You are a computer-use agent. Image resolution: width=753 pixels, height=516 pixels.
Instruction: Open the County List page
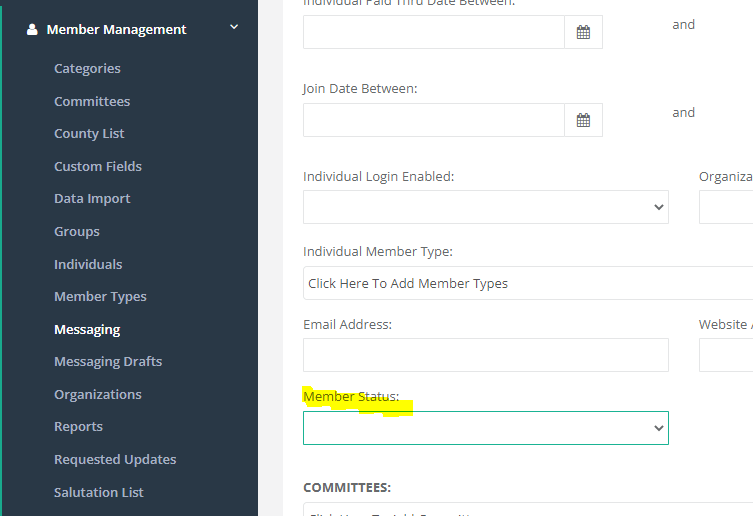(x=89, y=134)
